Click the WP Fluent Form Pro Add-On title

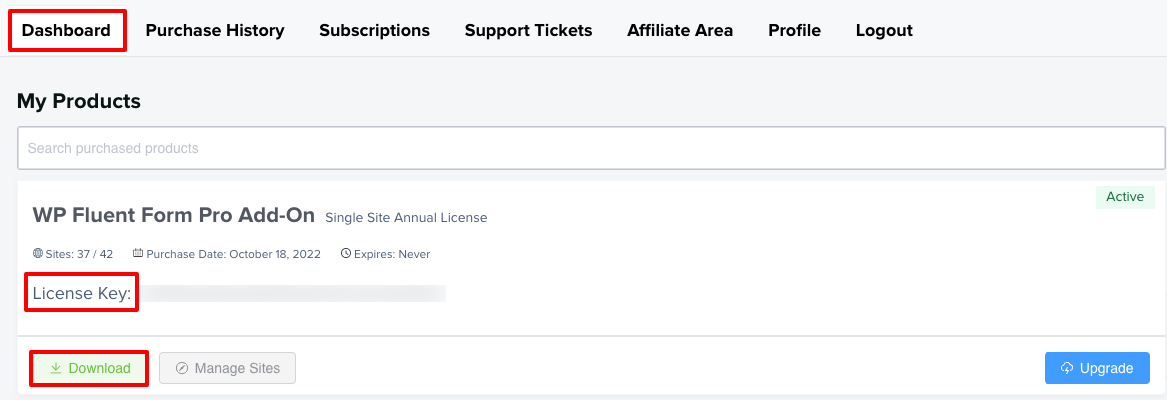[x=174, y=215]
